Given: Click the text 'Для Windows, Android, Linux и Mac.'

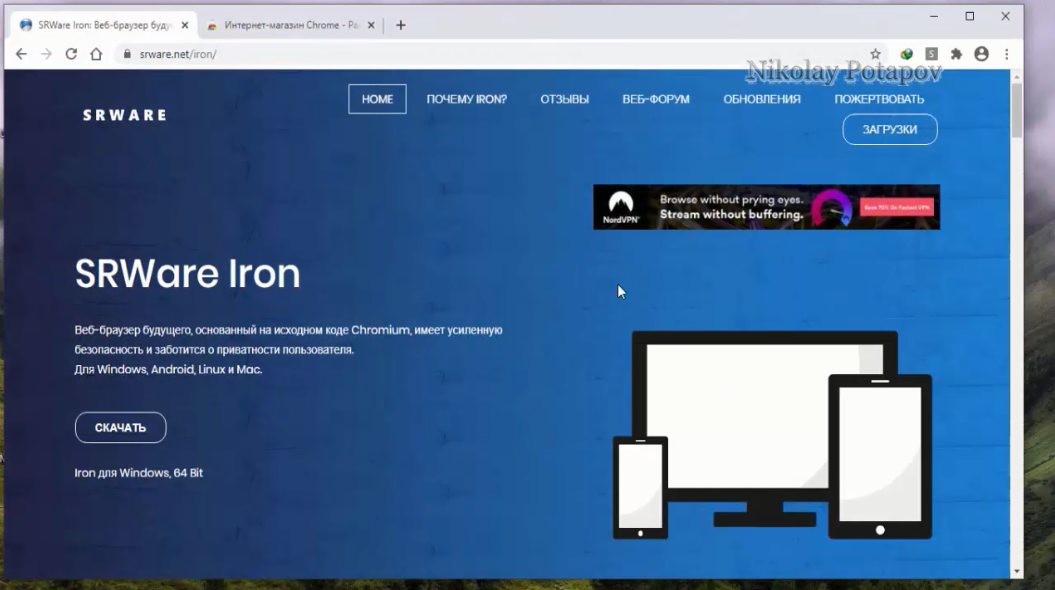Looking at the screenshot, I should 168,369.
